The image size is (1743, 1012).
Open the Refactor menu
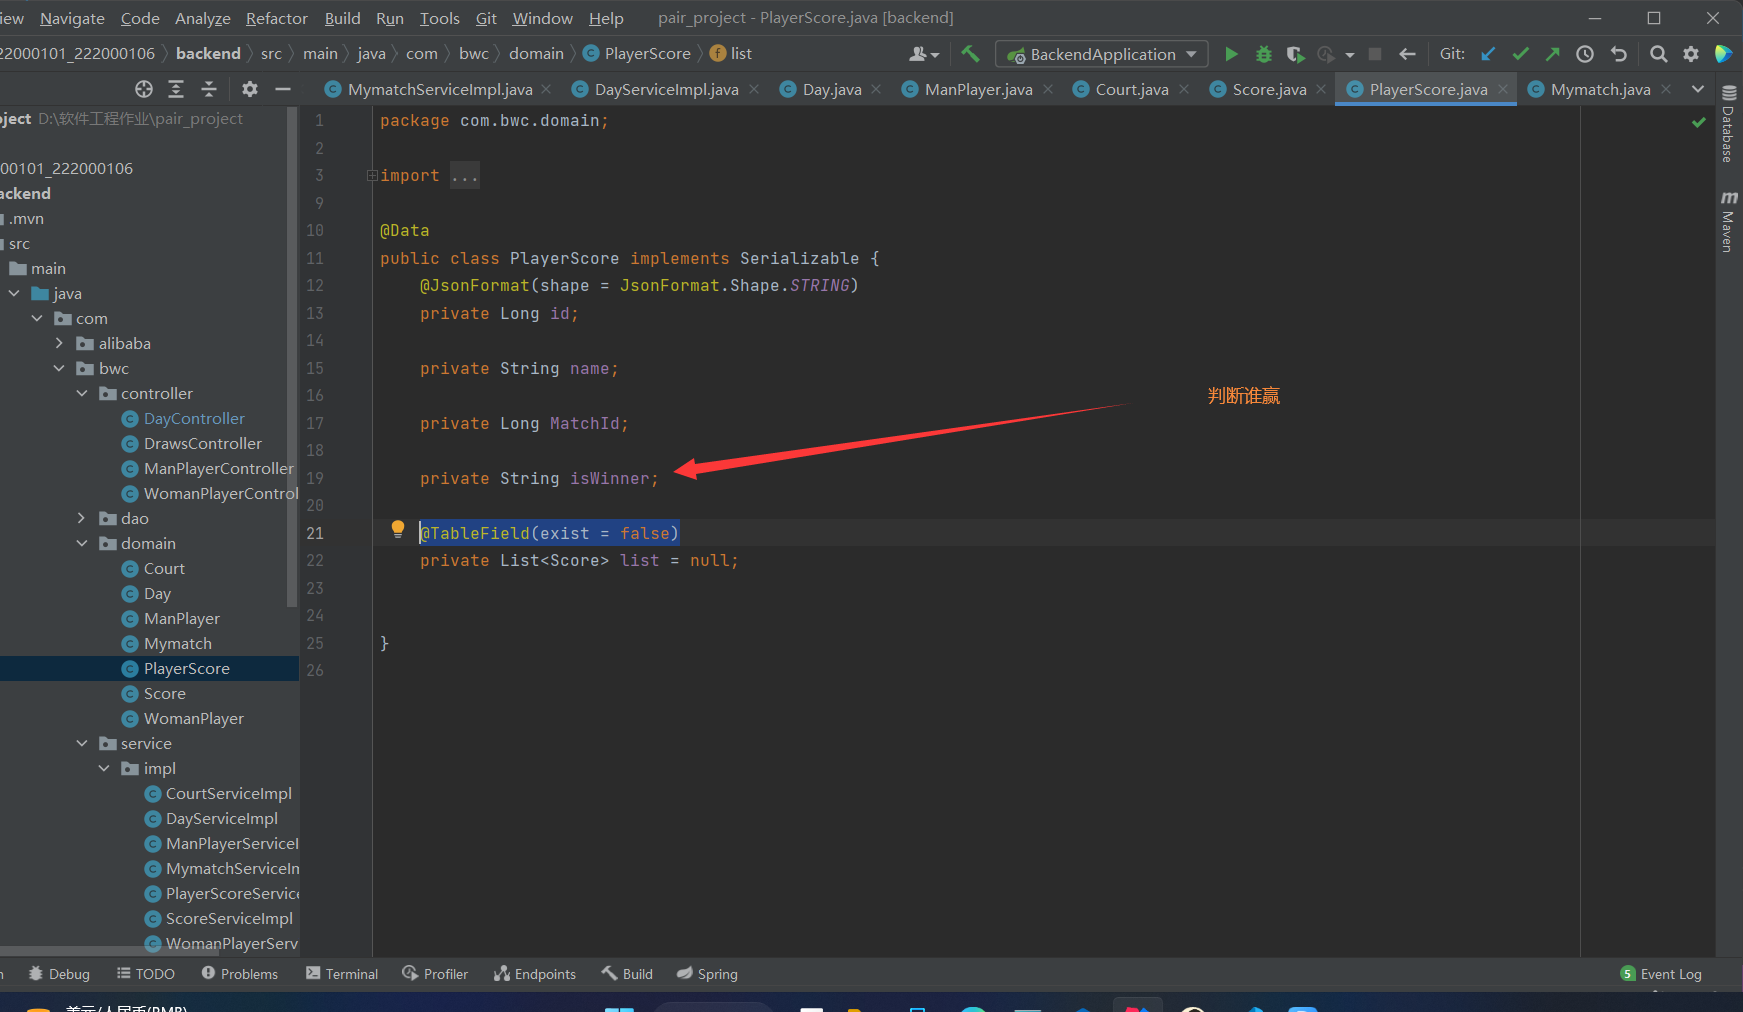click(x=276, y=18)
